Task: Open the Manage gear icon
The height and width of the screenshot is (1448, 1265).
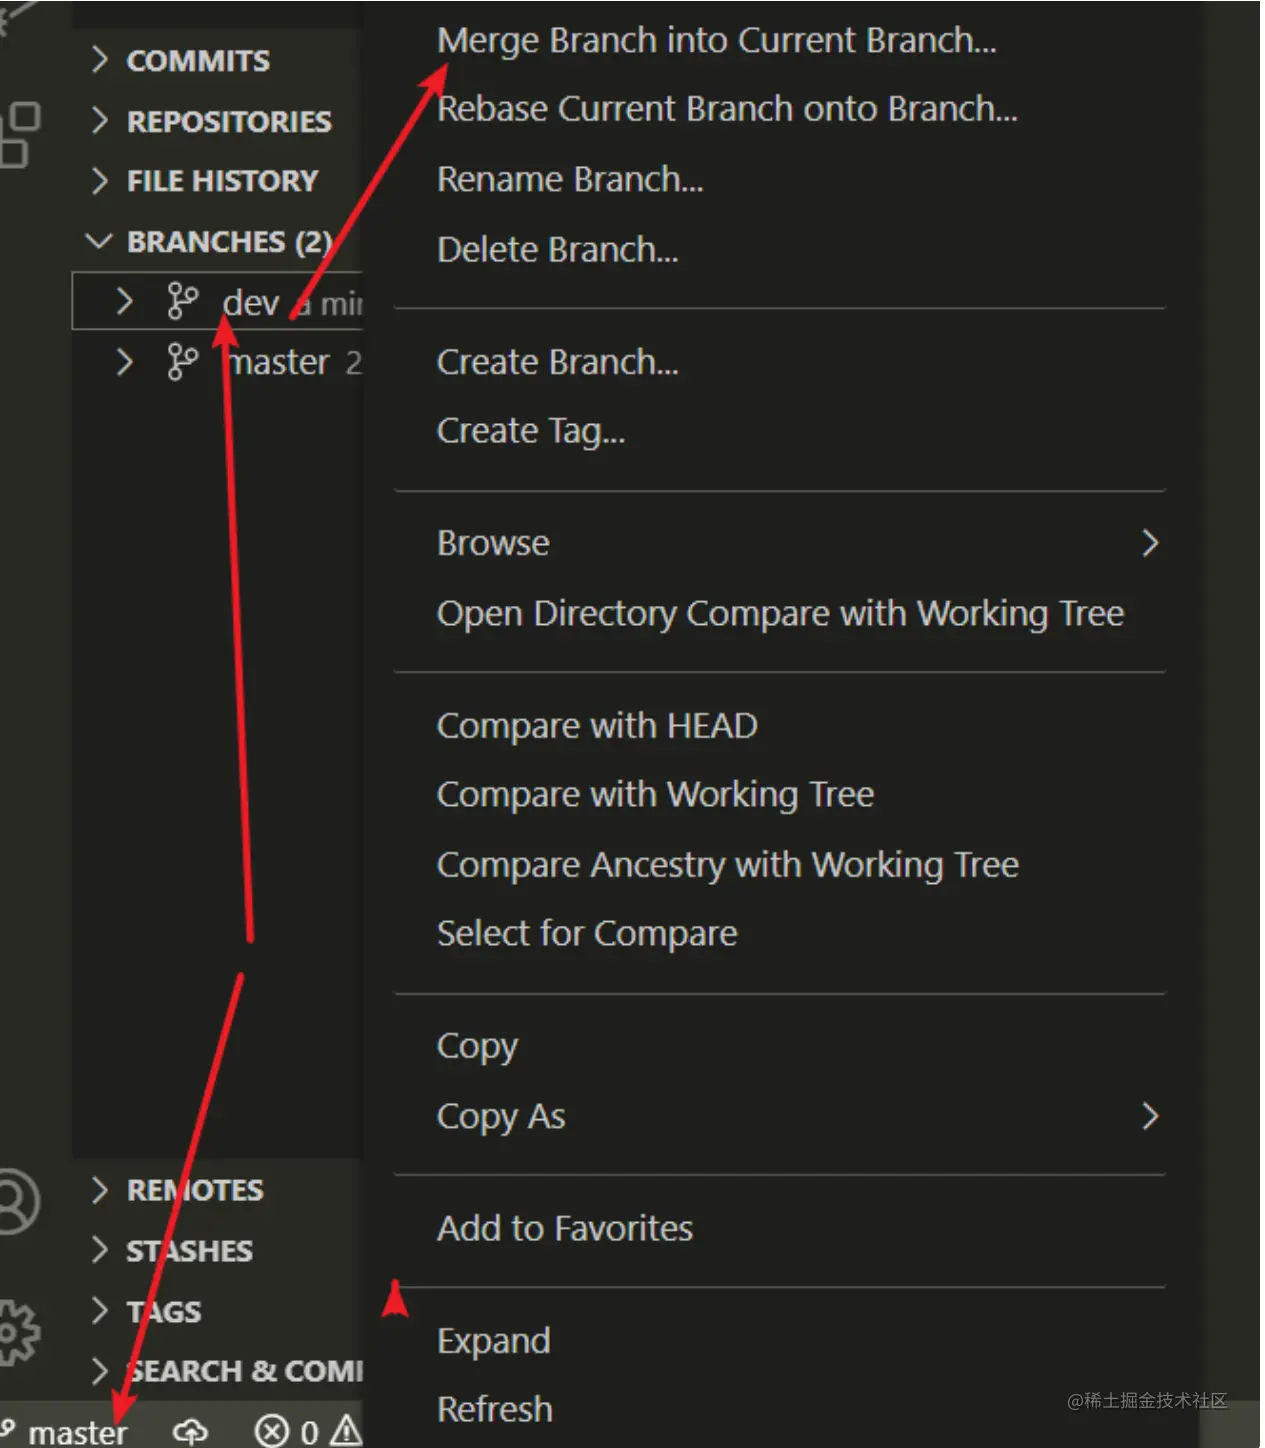Action: 17,1331
